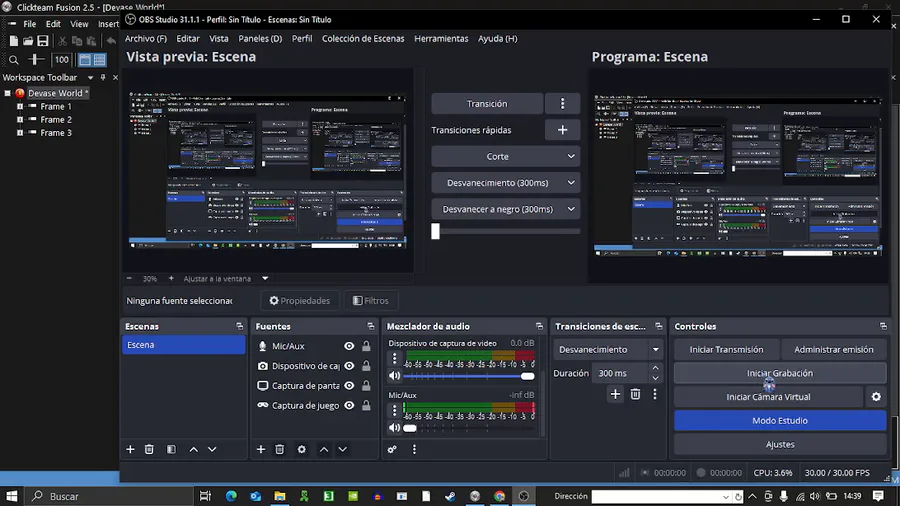Open scene filters icon in Escenas toolbar
The height and width of the screenshot is (506, 900).
tap(171, 449)
